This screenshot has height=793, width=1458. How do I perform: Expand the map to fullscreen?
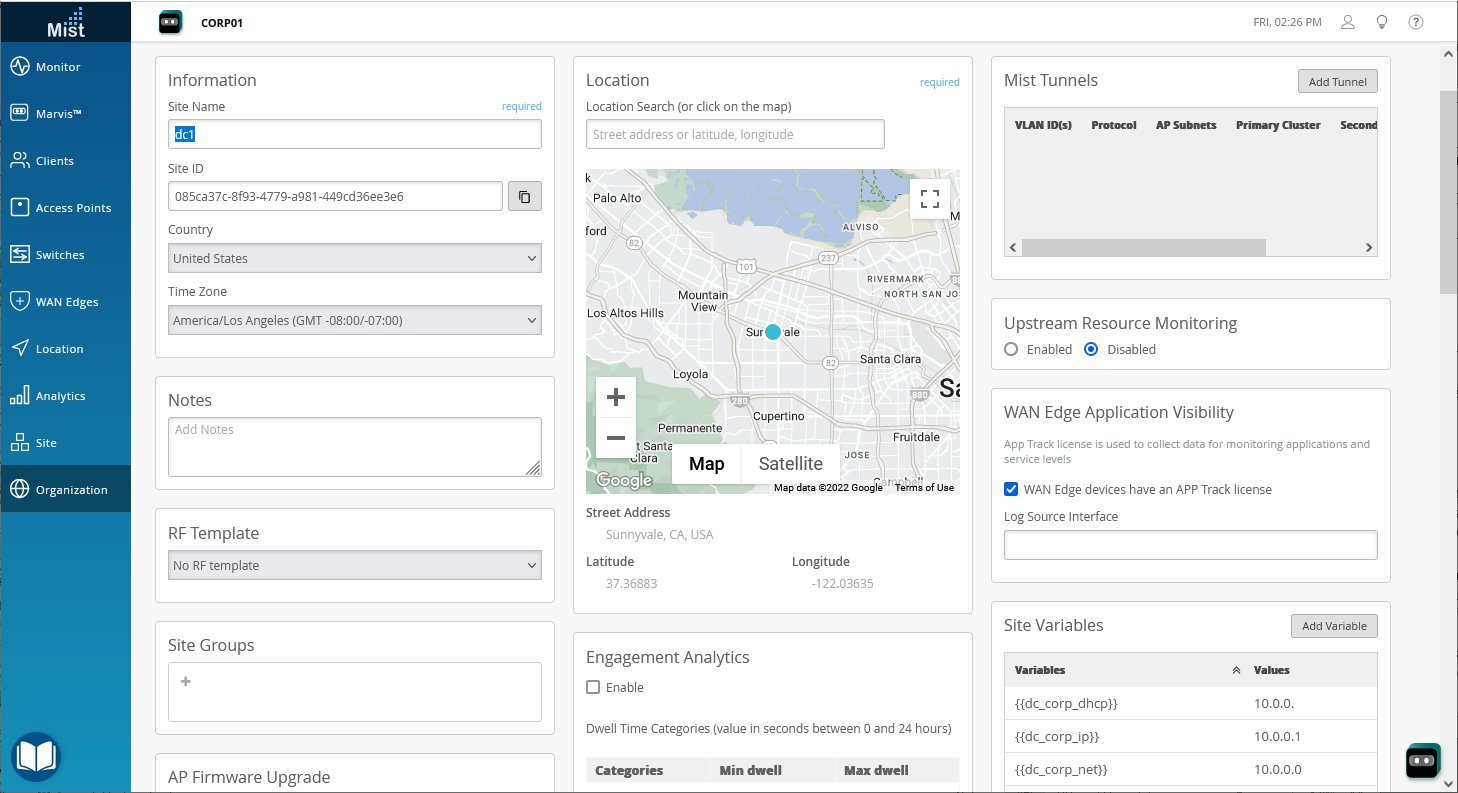(929, 198)
